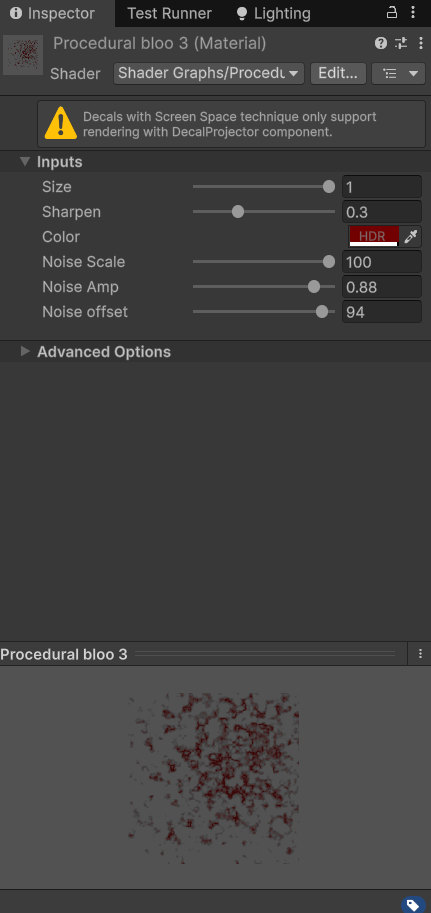This screenshot has width=431, height=913.
Task: Switch to the Test Runner tab
Action: pos(169,13)
